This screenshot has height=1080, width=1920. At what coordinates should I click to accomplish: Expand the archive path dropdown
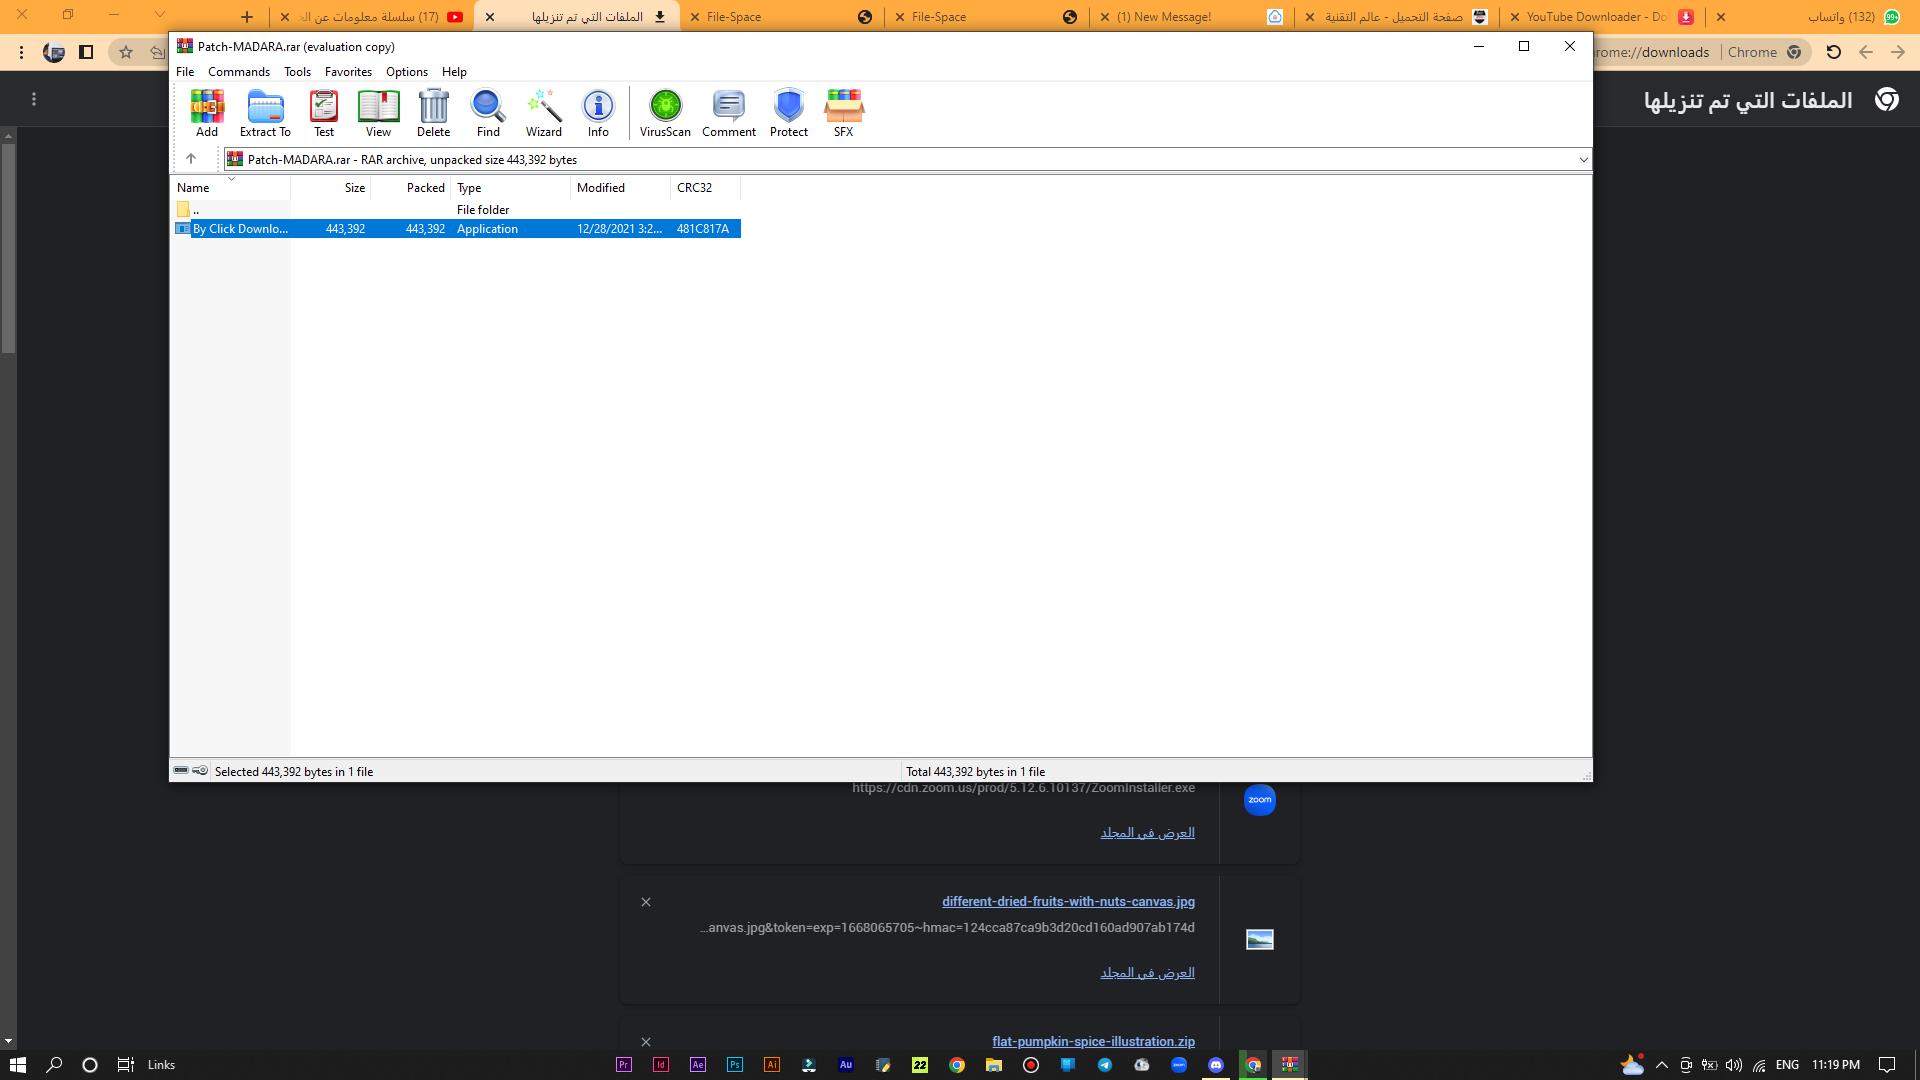[1583, 160]
